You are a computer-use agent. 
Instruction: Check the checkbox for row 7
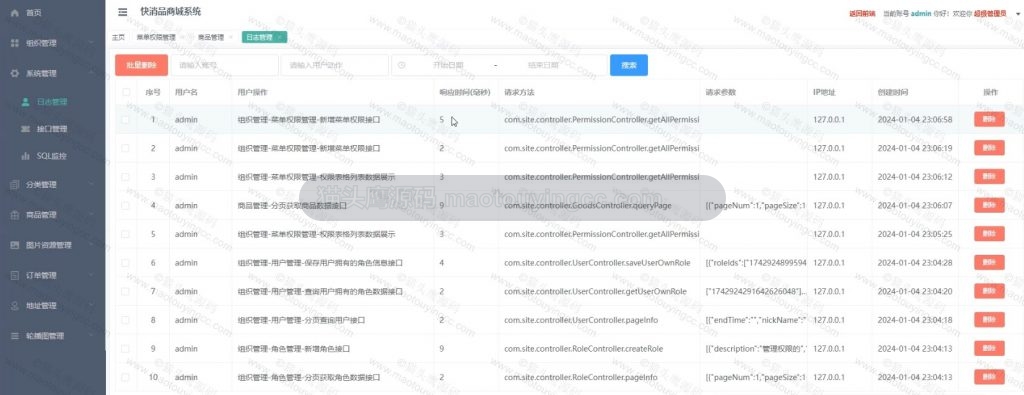tap(125, 291)
